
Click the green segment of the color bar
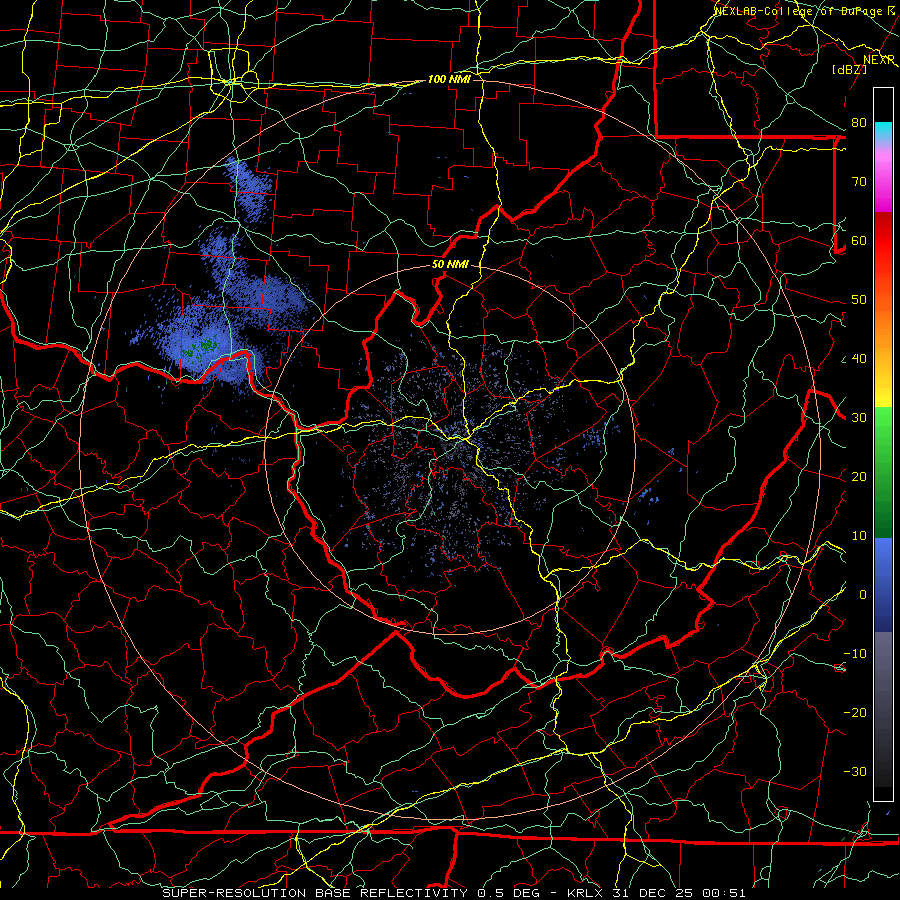coord(883,472)
